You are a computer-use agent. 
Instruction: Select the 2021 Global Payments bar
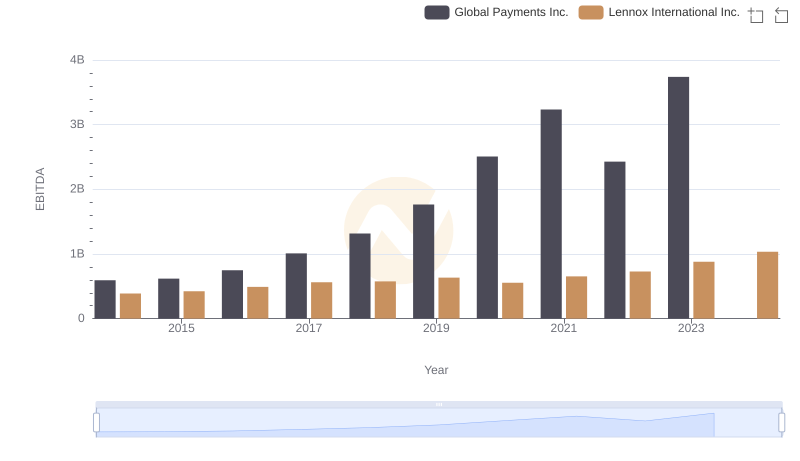pyautogui.click(x=551, y=214)
